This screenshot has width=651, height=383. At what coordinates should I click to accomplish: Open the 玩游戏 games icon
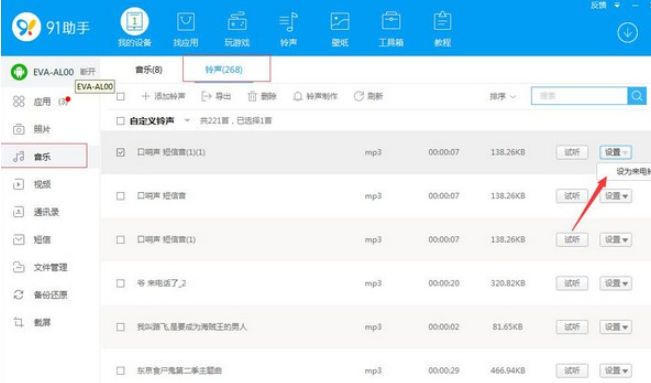click(237, 28)
